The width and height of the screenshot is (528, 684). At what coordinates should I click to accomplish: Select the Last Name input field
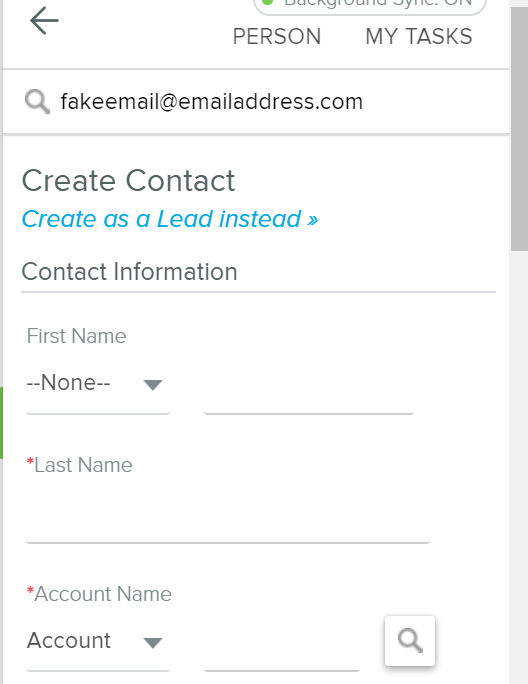pyautogui.click(x=228, y=519)
